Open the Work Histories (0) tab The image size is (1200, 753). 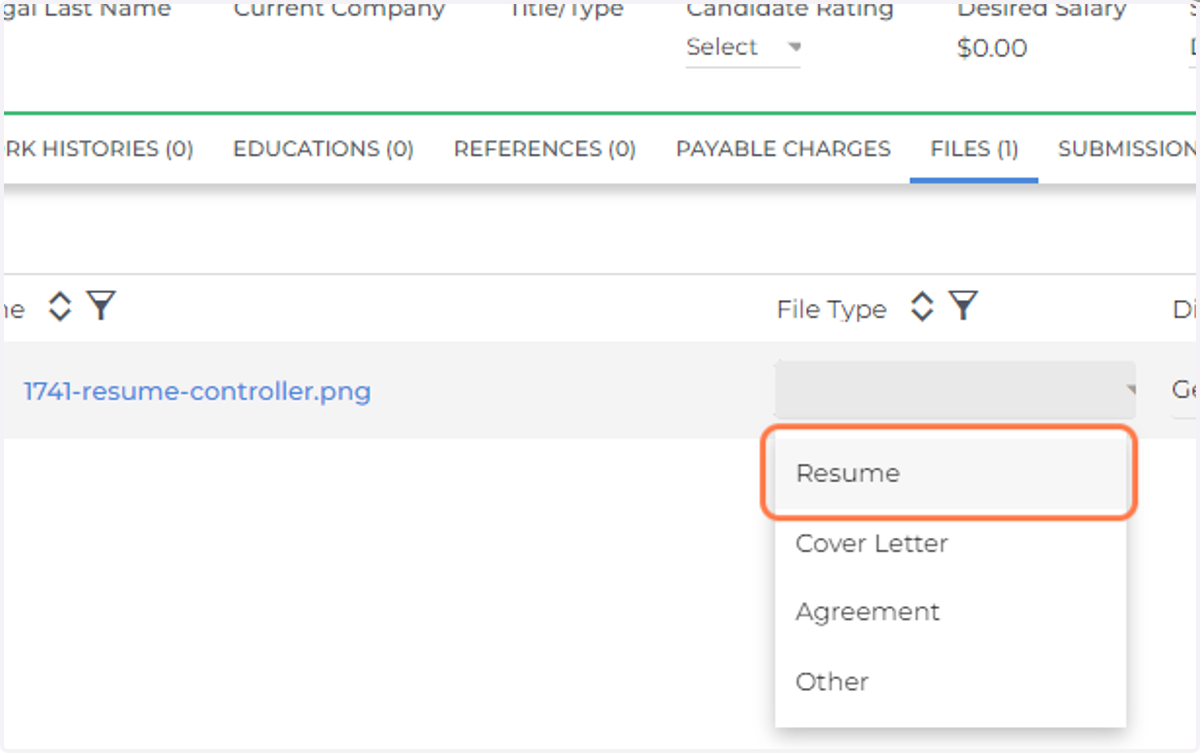pyautogui.click(x=99, y=149)
